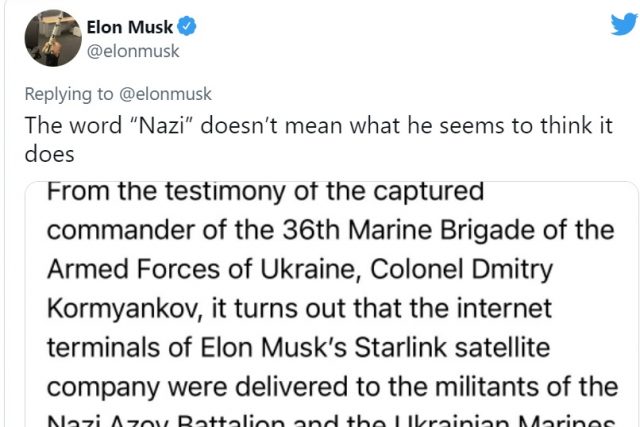Viewport: 640px width, 427px height.
Task: Open Twitter via the blue bird logo
Action: tap(624, 24)
